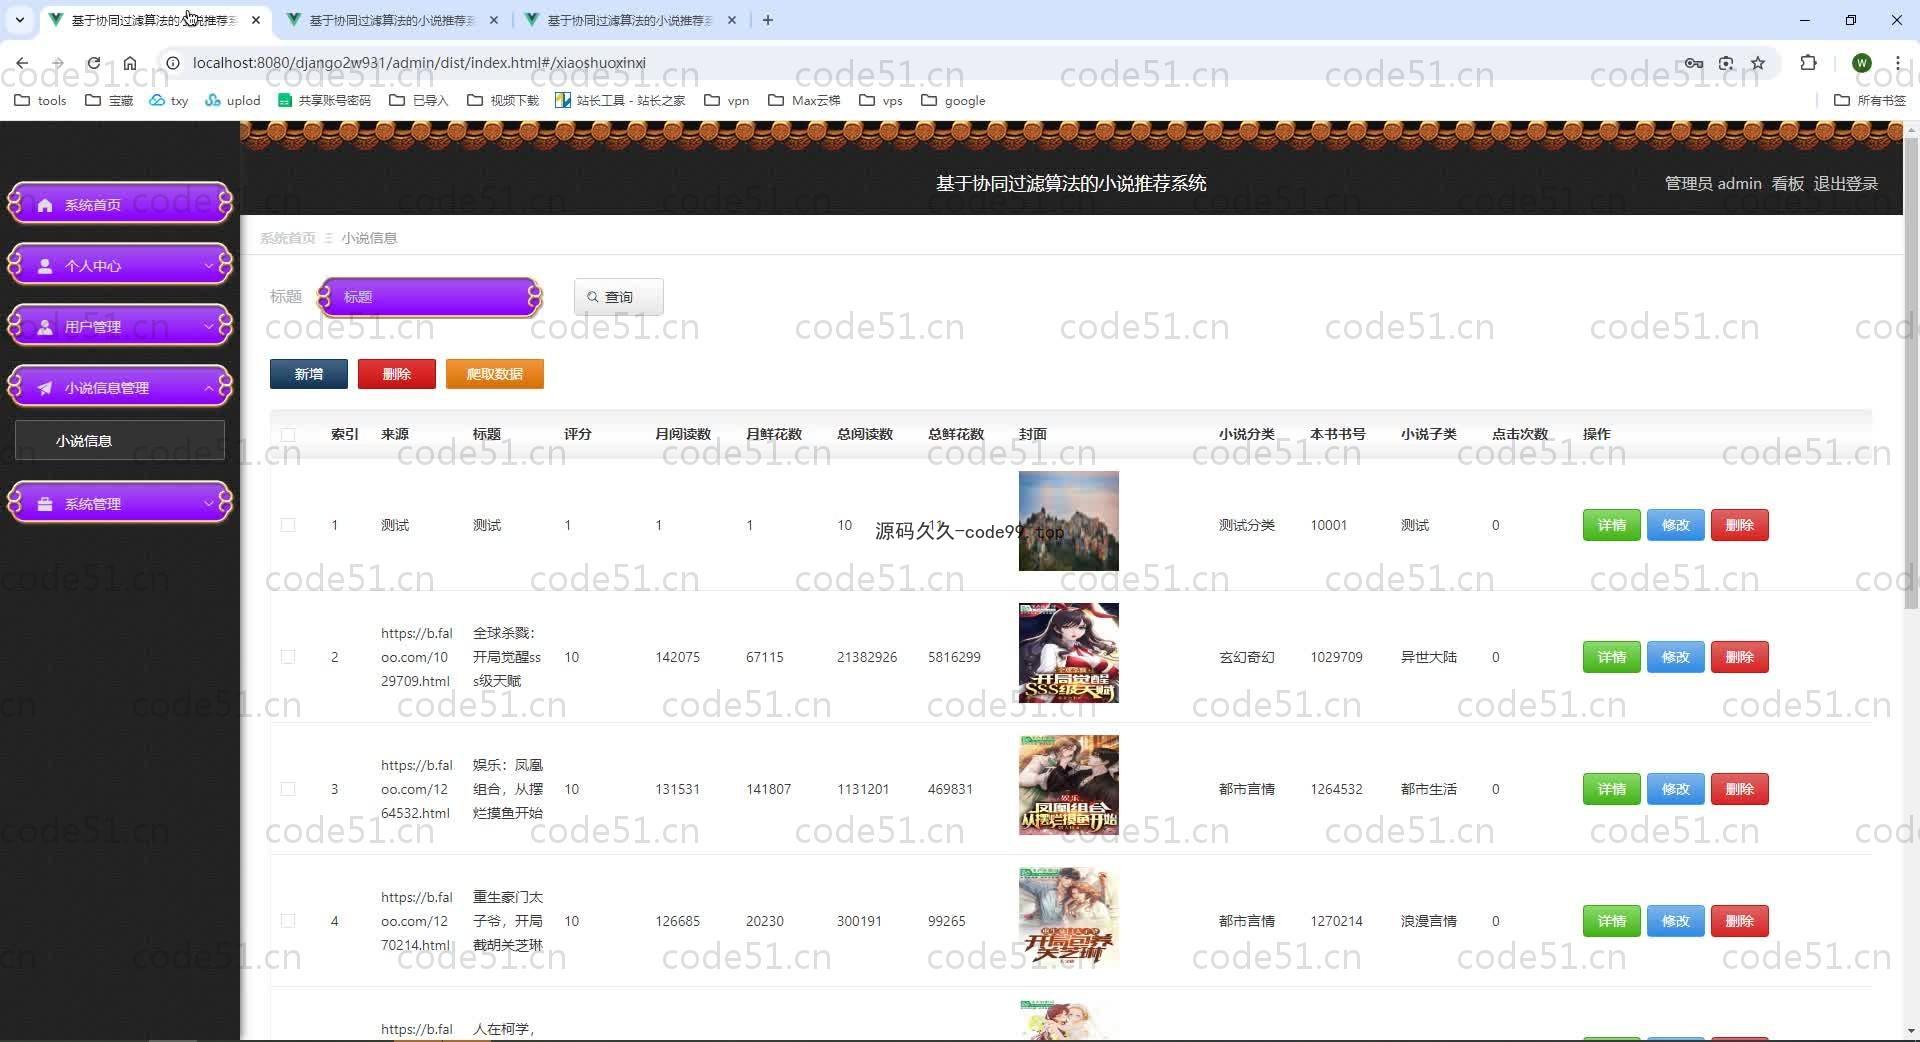Go back with the browser back arrow

(x=22, y=62)
